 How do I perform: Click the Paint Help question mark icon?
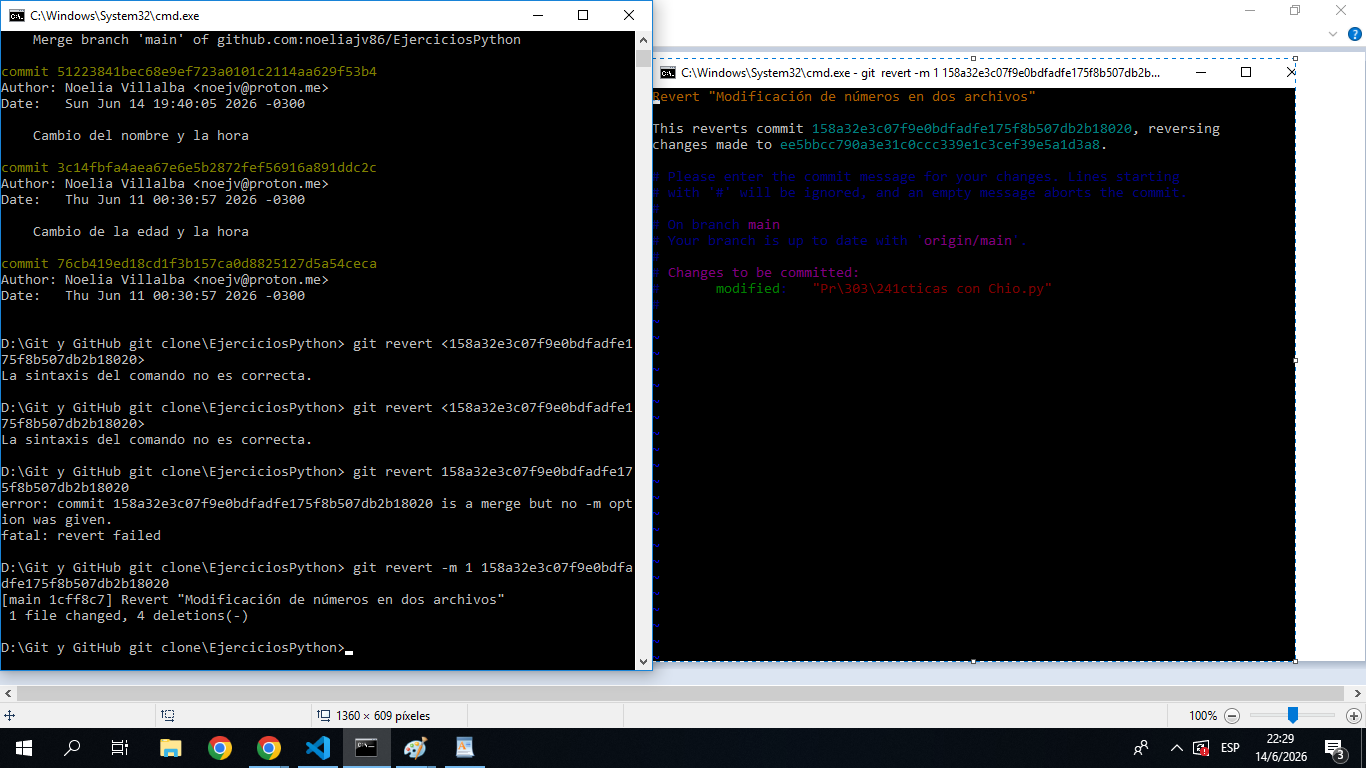coord(1354,34)
